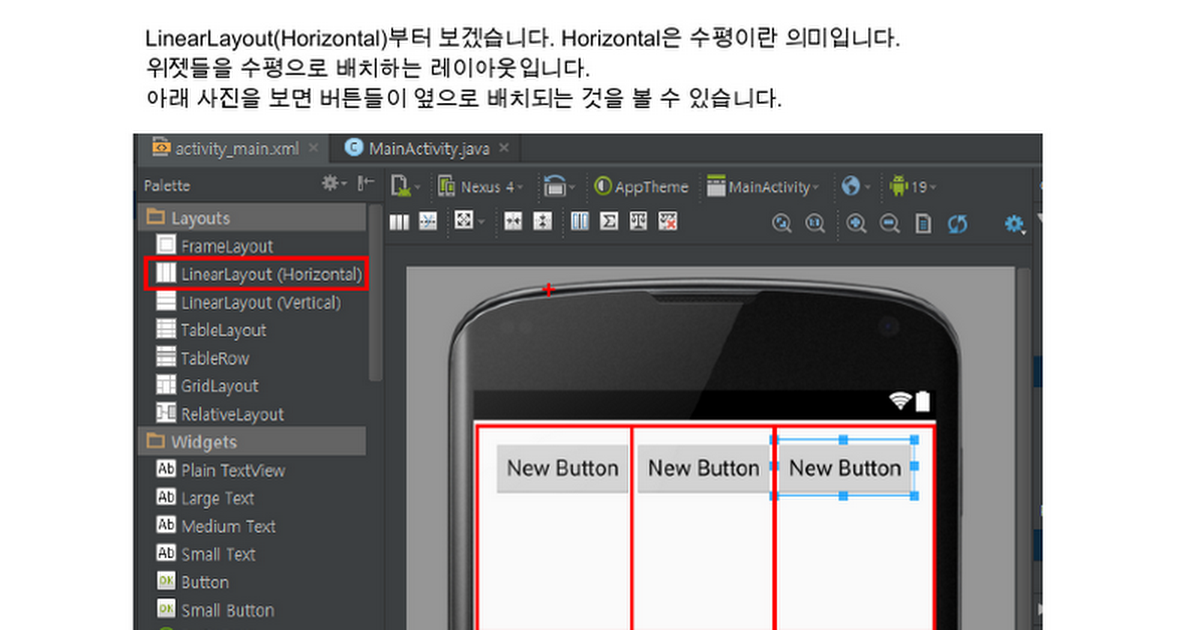Open the screen orientation dropdown
Screen dimensions: 1200x630
(x=558, y=186)
